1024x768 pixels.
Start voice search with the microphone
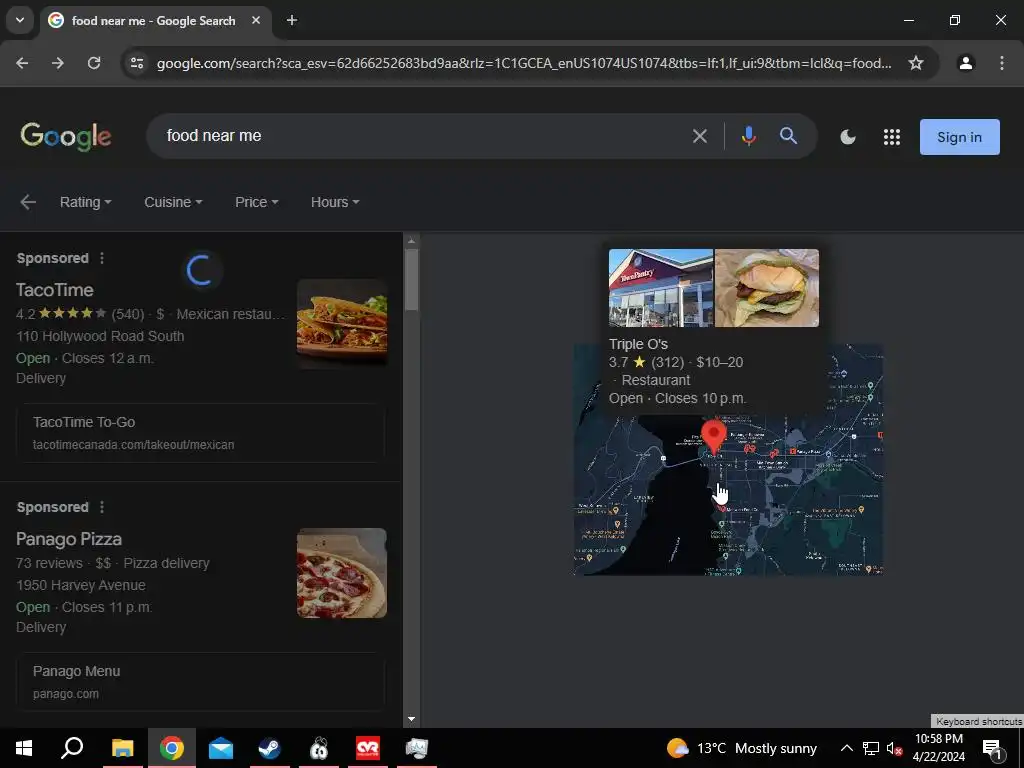click(x=748, y=136)
